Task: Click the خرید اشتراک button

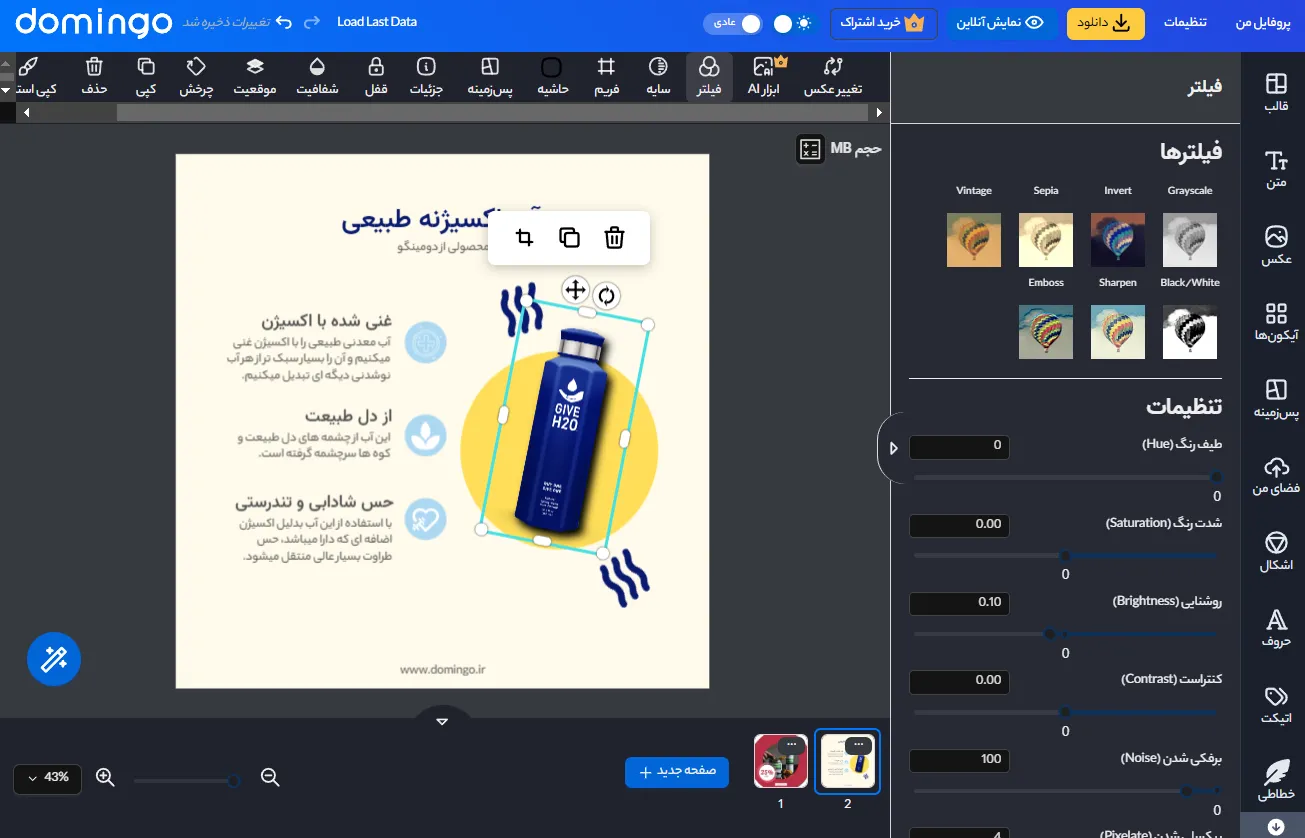Action: [x=883, y=23]
